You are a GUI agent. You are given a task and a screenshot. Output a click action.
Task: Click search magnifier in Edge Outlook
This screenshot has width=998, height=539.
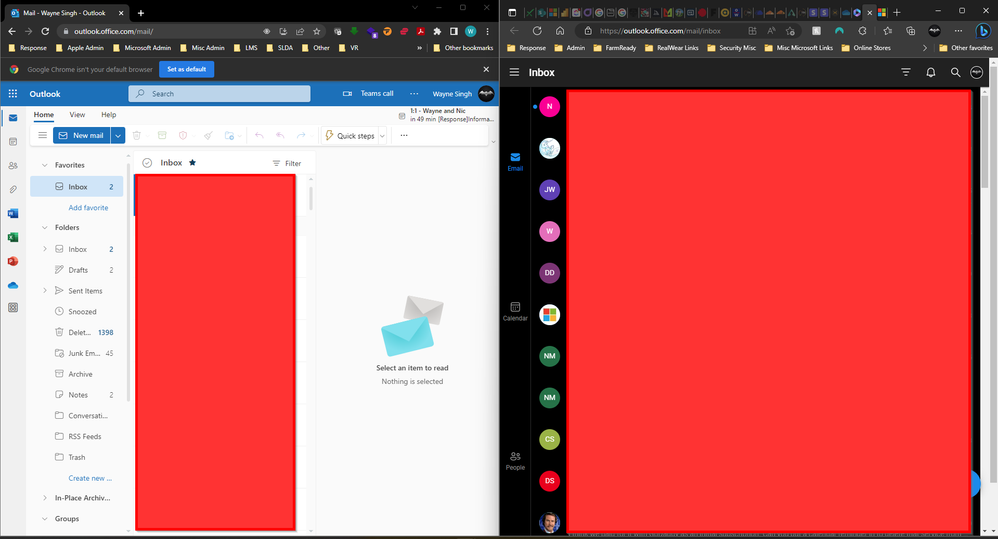point(955,73)
